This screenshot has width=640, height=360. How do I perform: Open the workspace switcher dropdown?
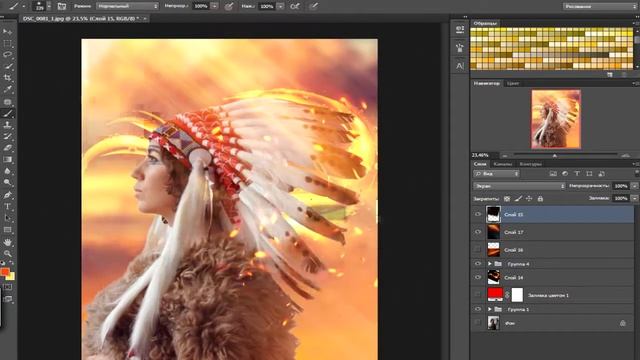pyautogui.click(x=600, y=6)
